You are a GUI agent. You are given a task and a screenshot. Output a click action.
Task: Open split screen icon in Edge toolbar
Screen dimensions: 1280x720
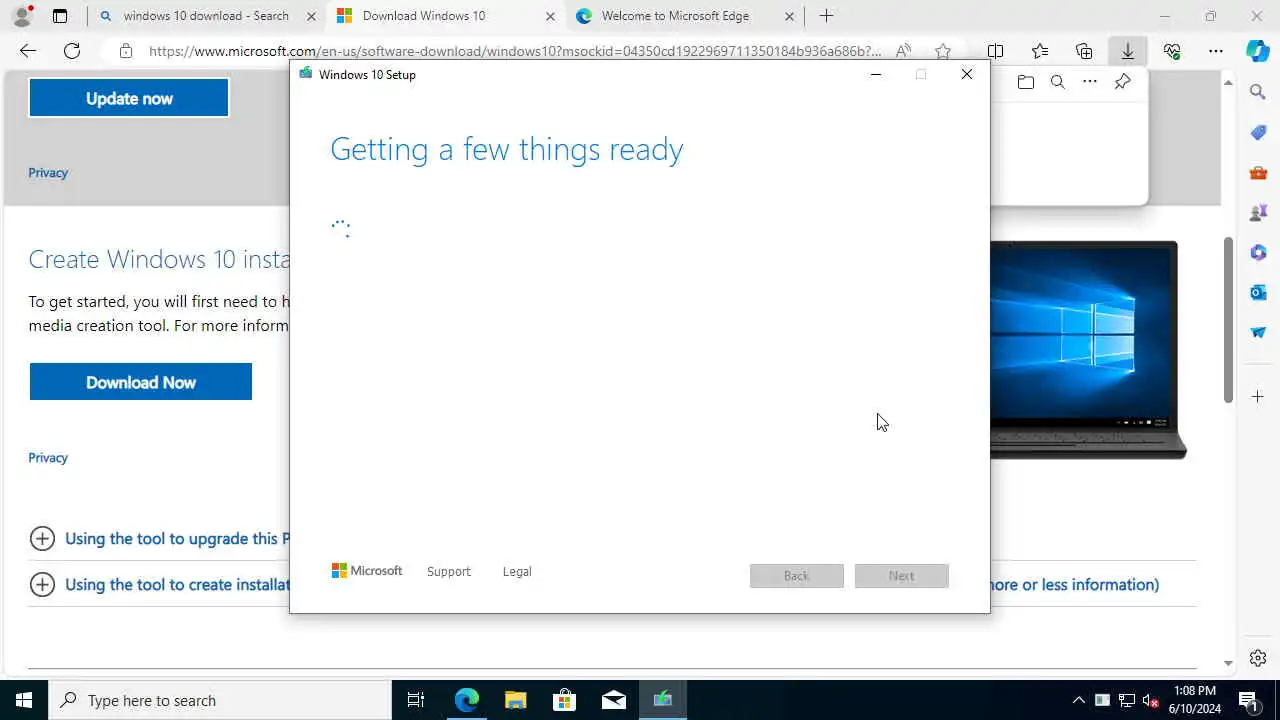pos(996,51)
